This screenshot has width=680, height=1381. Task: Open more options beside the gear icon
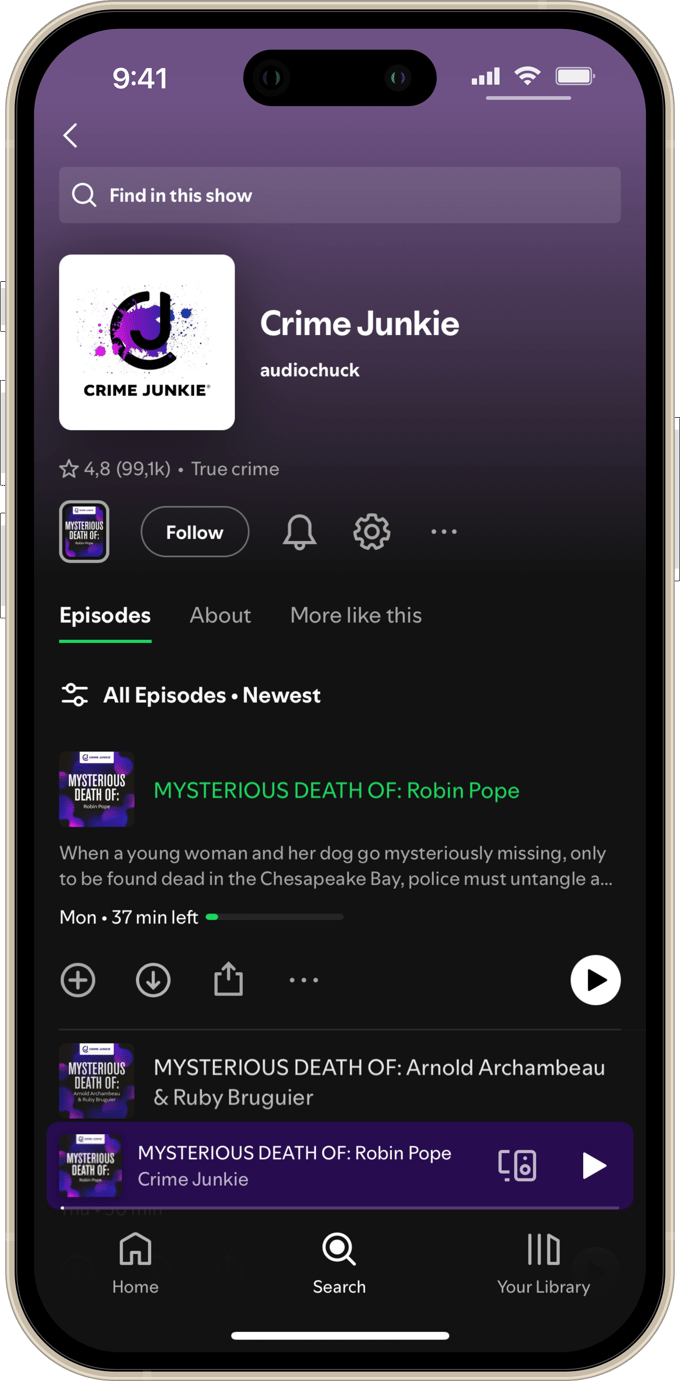[444, 532]
